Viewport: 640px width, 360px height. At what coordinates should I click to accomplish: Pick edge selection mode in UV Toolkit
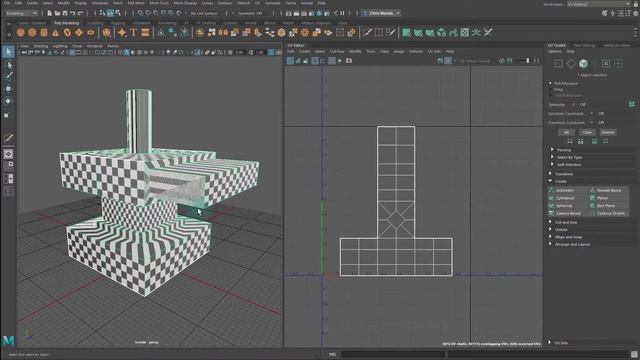tap(571, 64)
